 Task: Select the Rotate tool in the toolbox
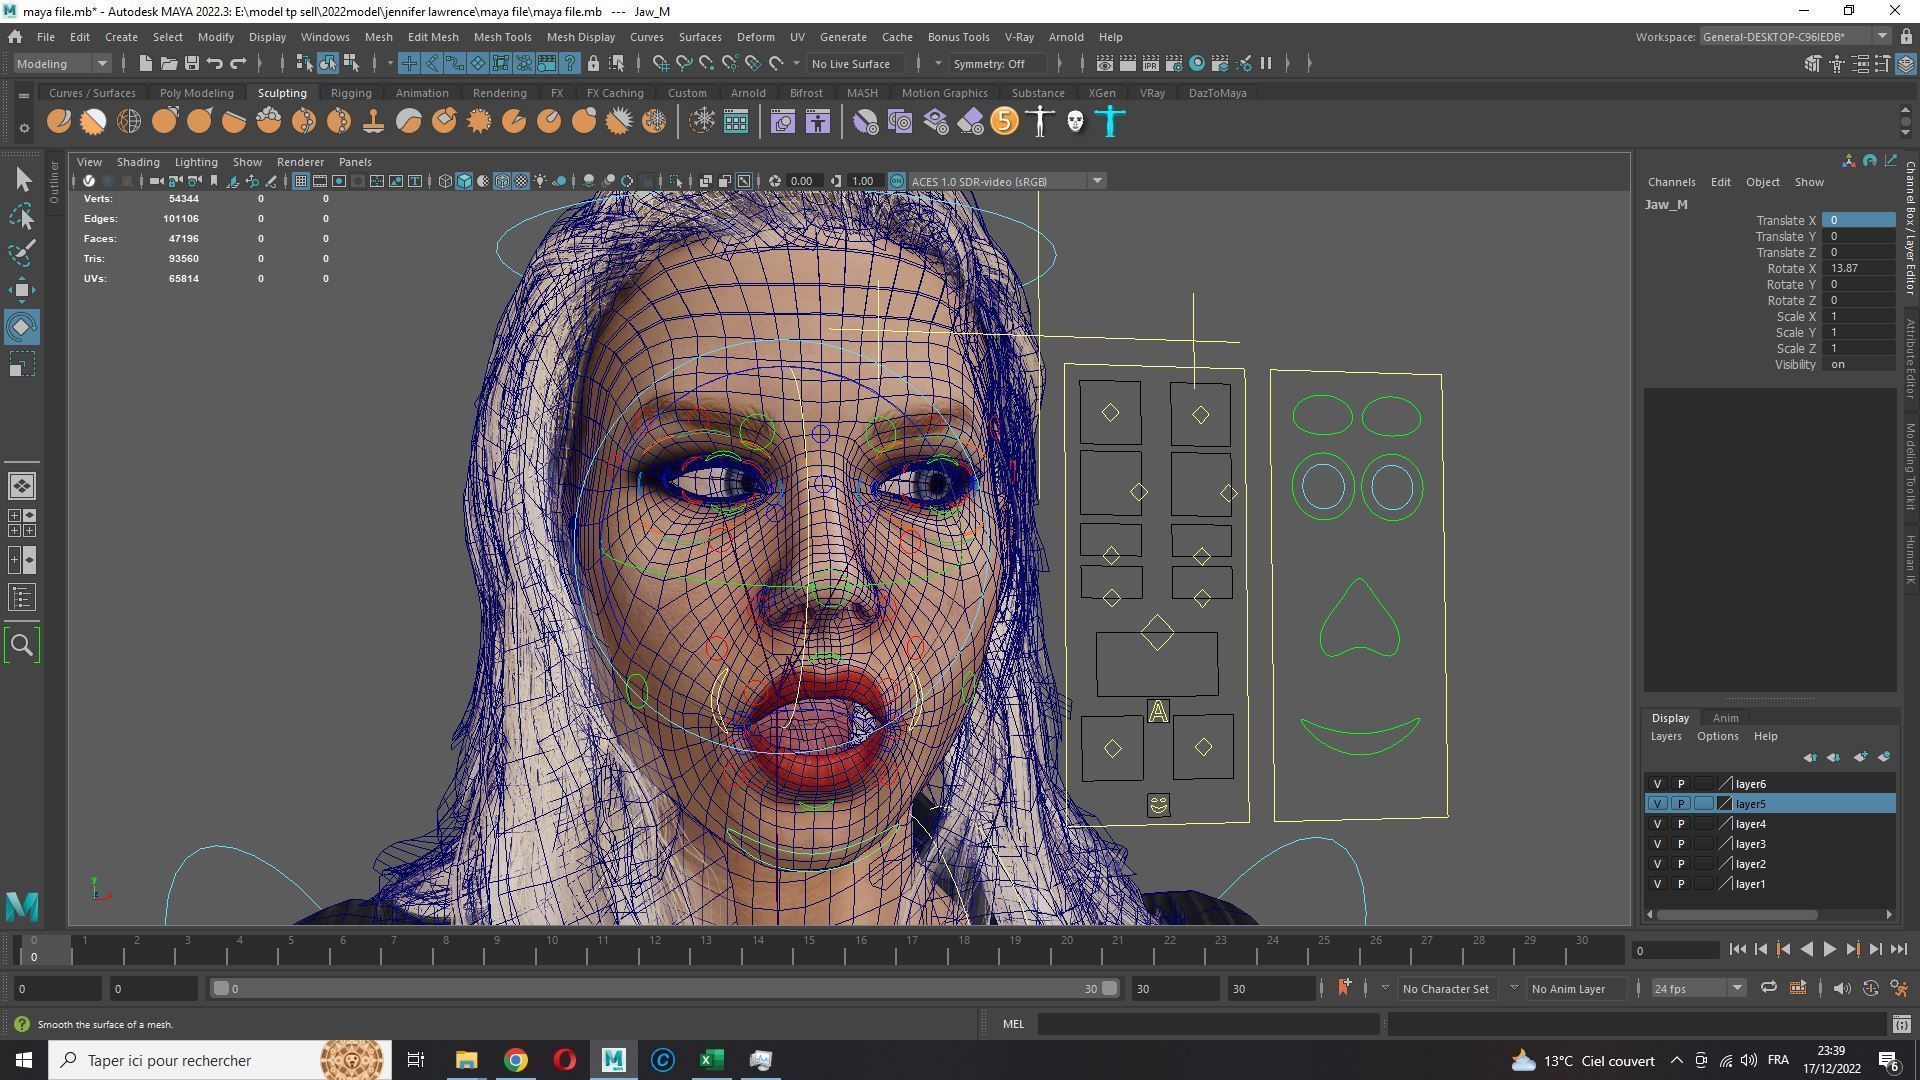22,327
